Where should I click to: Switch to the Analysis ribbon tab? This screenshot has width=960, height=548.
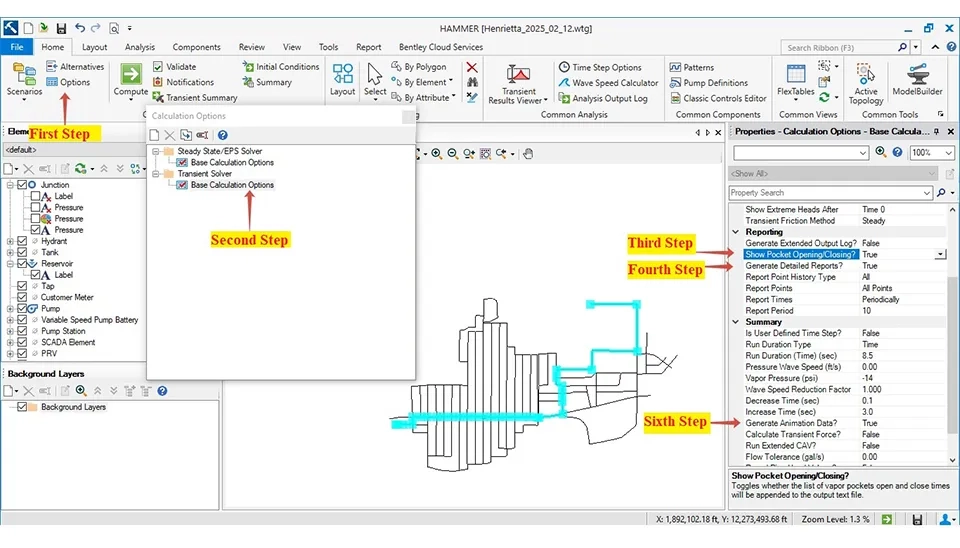click(139, 47)
